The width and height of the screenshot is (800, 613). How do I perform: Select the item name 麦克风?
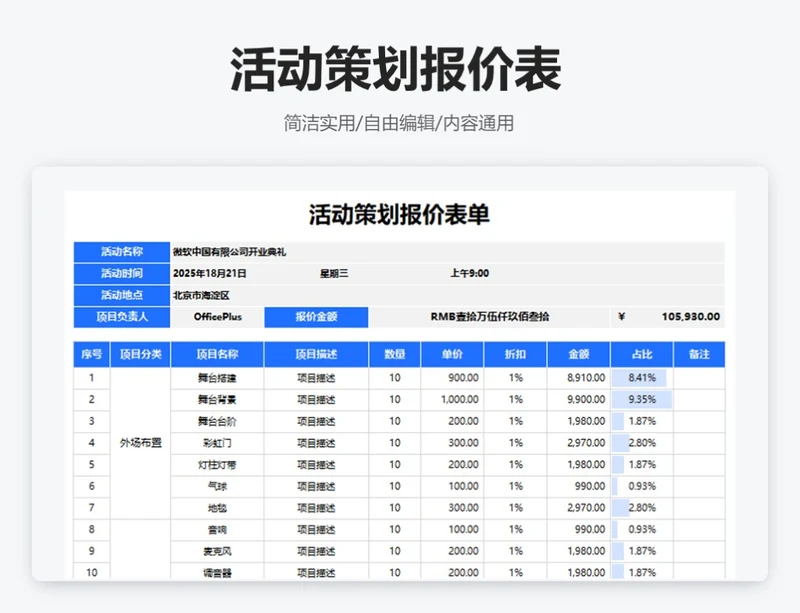pyautogui.click(x=217, y=551)
